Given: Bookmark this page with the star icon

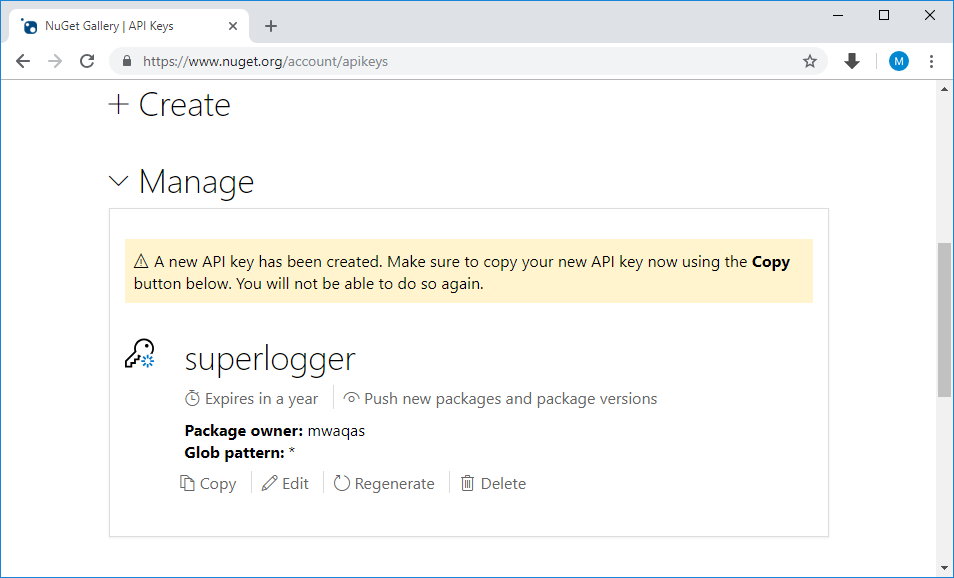Looking at the screenshot, I should pyautogui.click(x=809, y=61).
